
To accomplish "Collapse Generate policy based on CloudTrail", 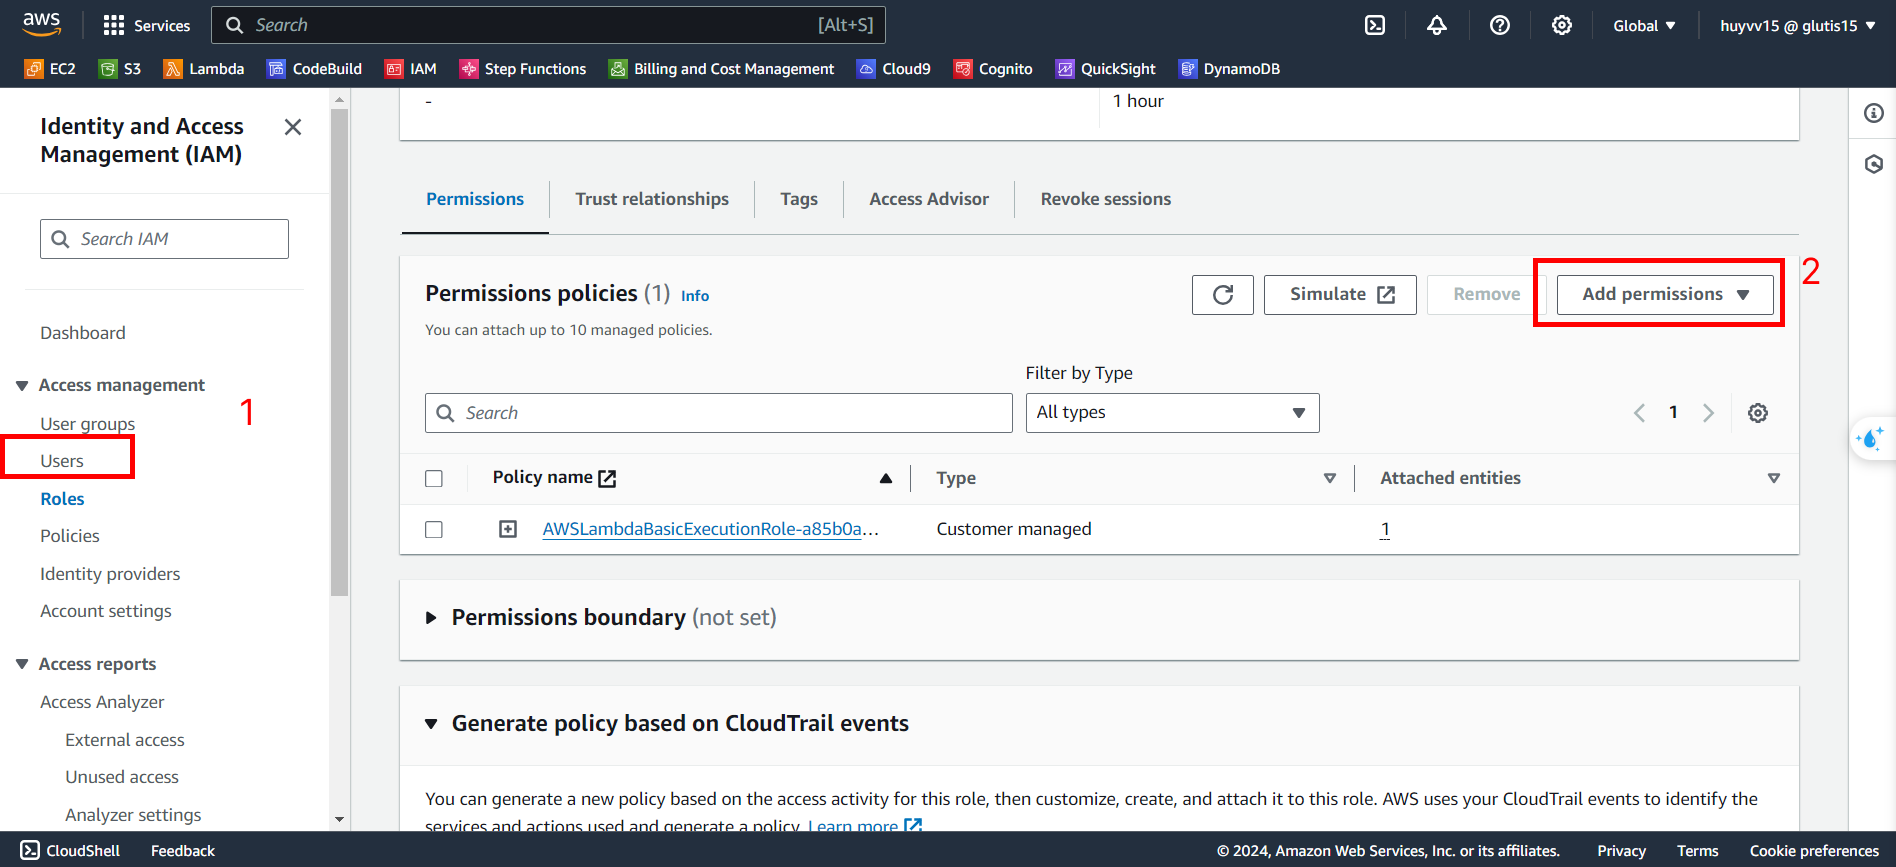I will point(431,724).
